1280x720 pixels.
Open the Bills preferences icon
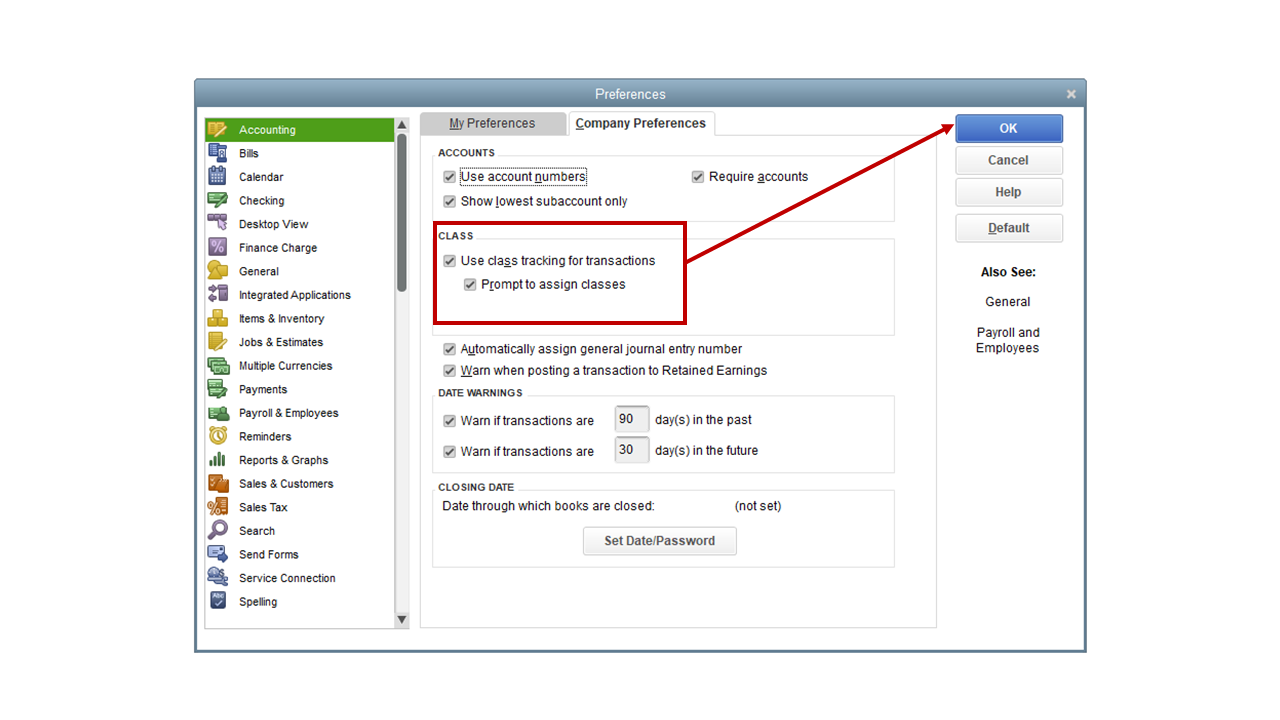click(x=217, y=153)
